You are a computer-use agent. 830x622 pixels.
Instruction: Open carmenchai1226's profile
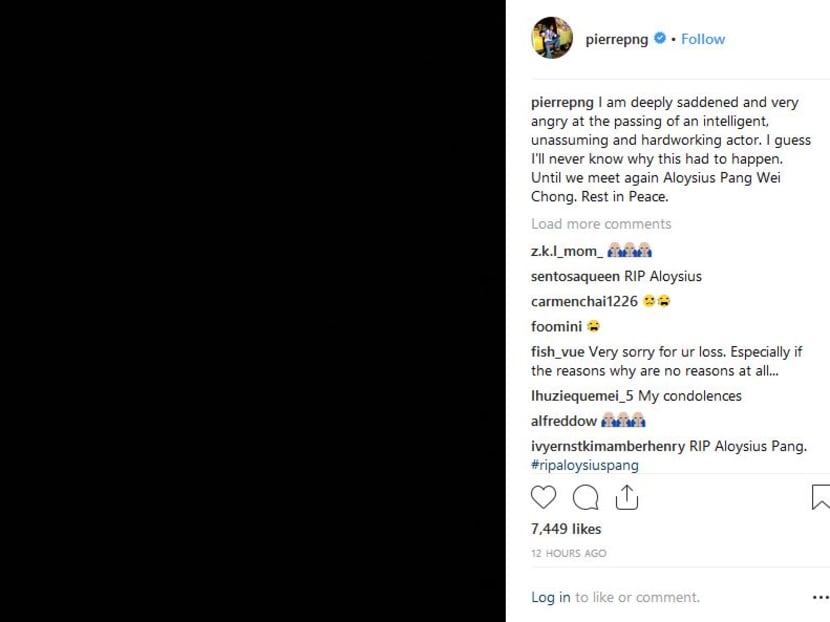point(584,301)
